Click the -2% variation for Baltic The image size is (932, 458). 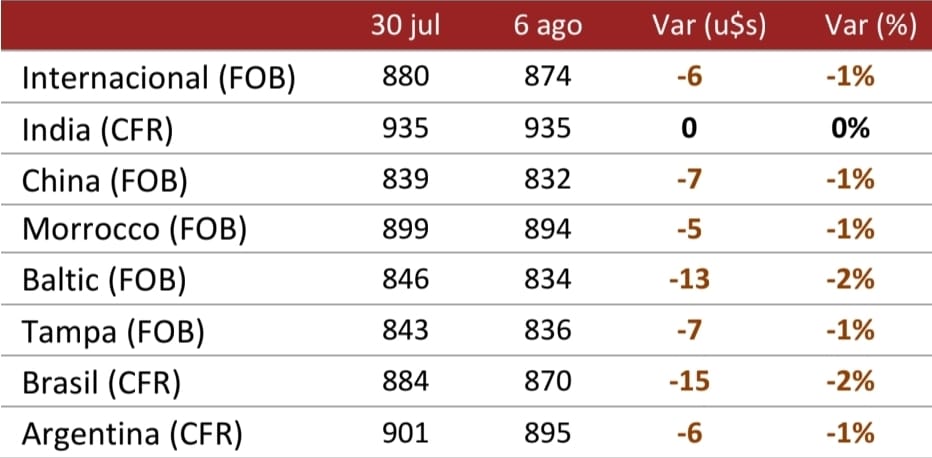pyautogui.click(x=851, y=279)
